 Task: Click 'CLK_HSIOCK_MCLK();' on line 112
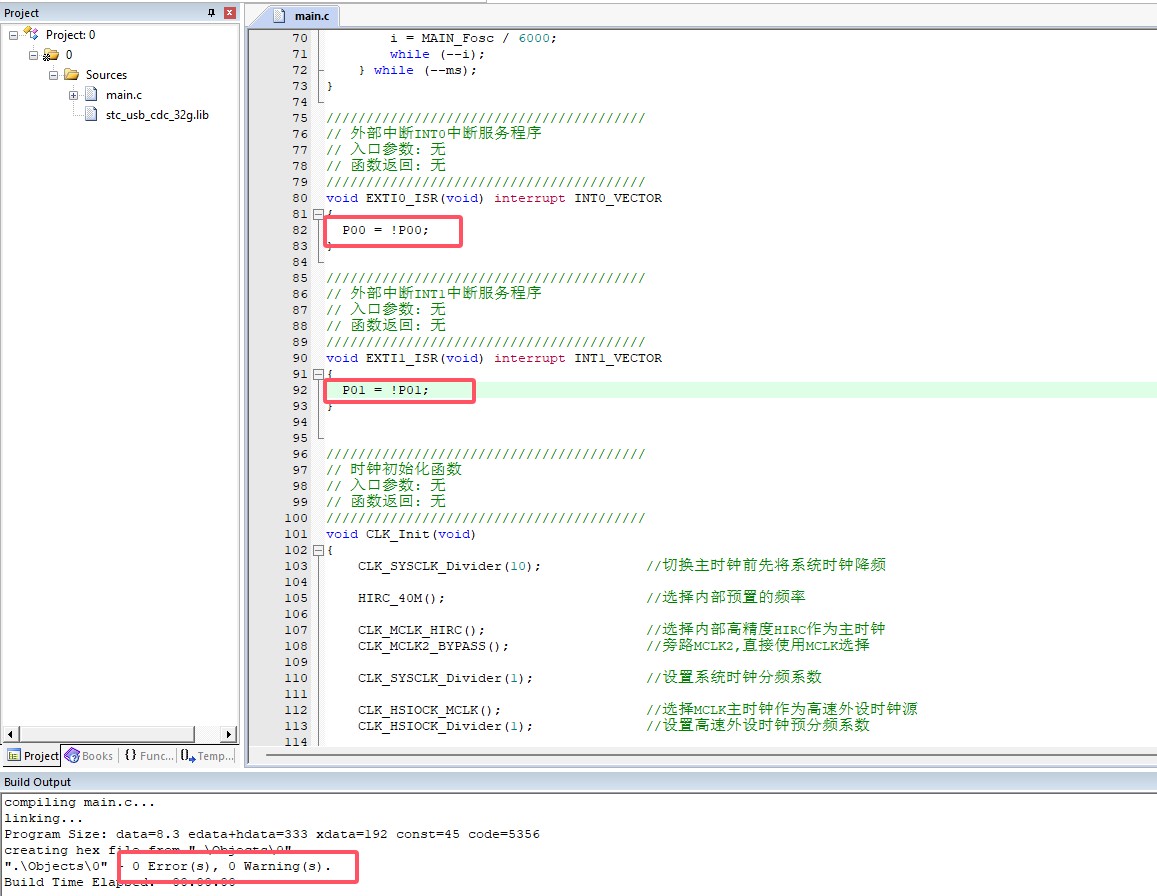tap(429, 710)
